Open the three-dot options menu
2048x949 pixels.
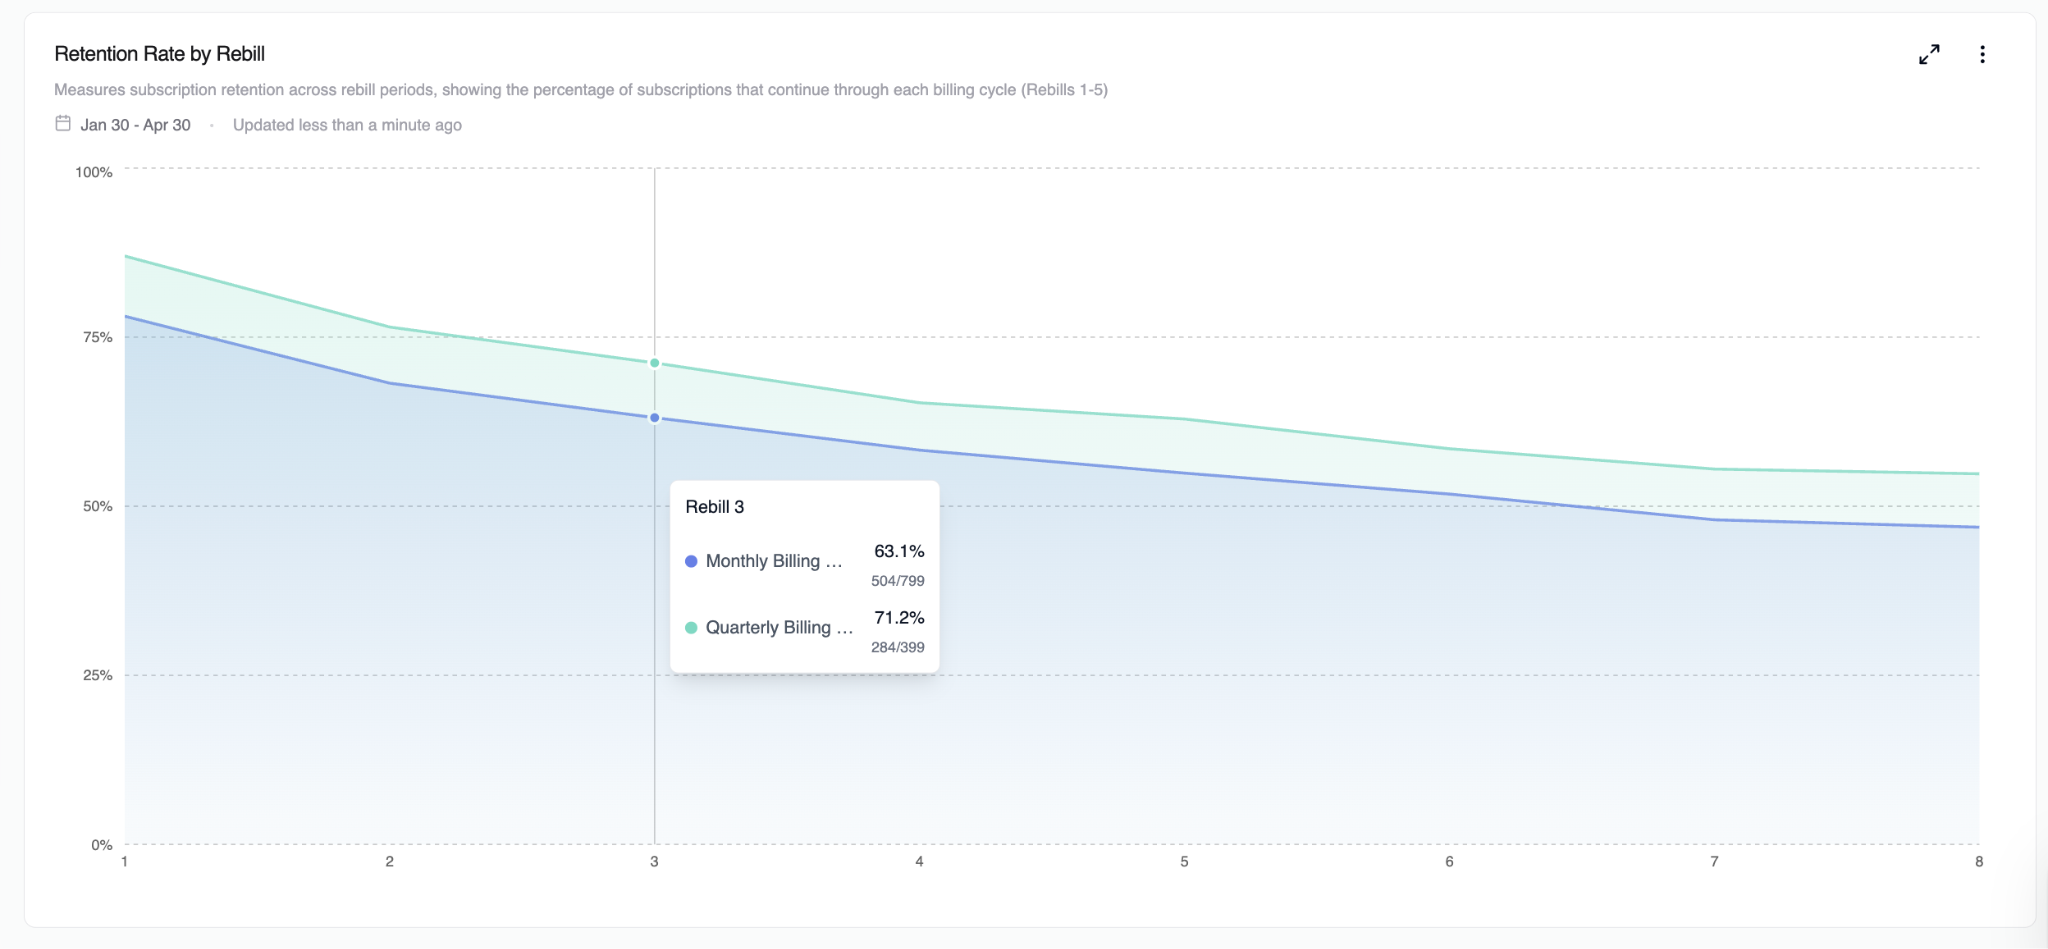(x=1982, y=54)
